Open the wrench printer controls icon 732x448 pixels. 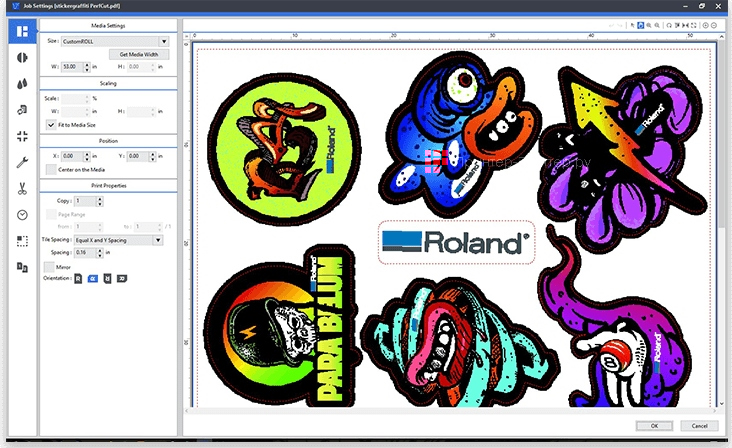(21, 162)
